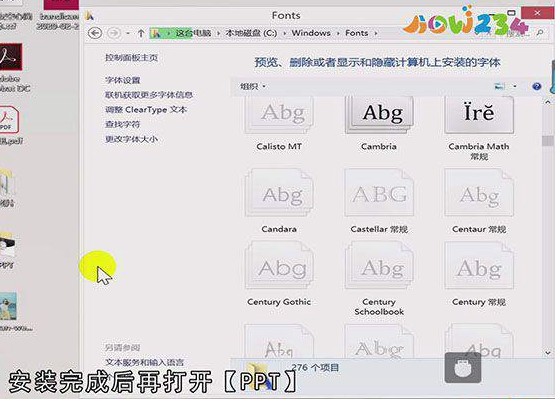The image size is (555, 399).
Task: Select the Century Schoolbook font icon
Action: (379, 266)
